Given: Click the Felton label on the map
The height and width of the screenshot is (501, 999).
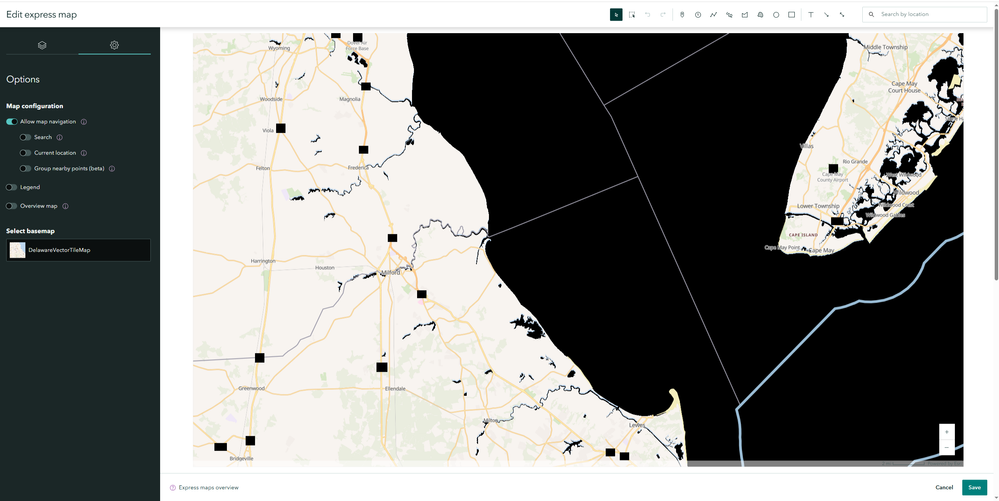Looking at the screenshot, I should click(x=262, y=168).
